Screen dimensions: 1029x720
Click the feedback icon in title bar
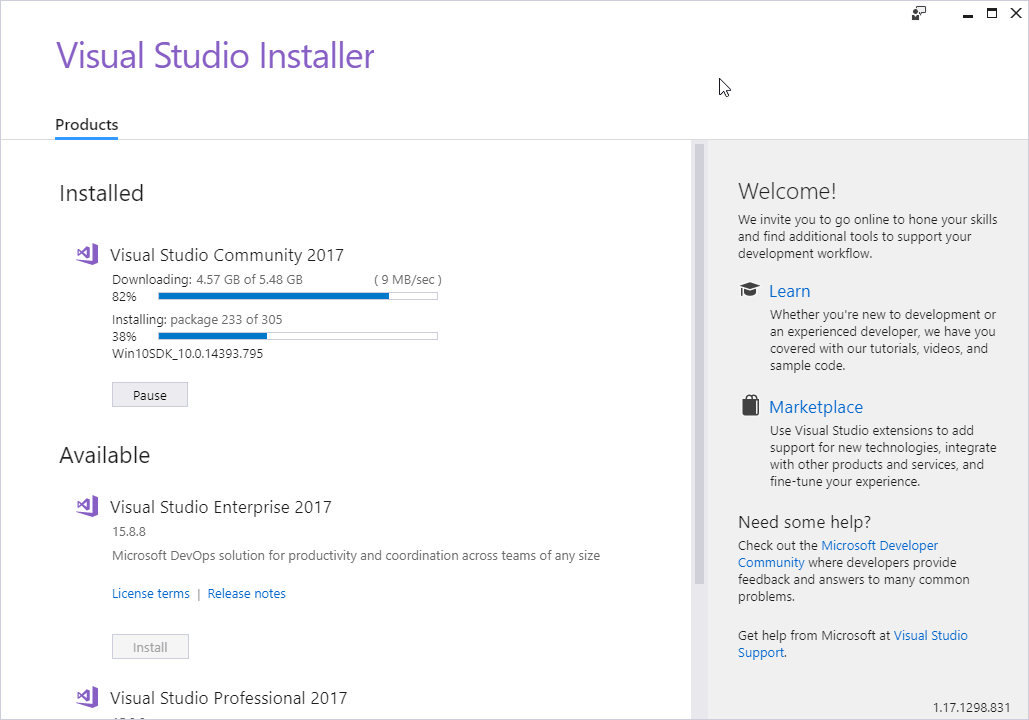tap(919, 14)
